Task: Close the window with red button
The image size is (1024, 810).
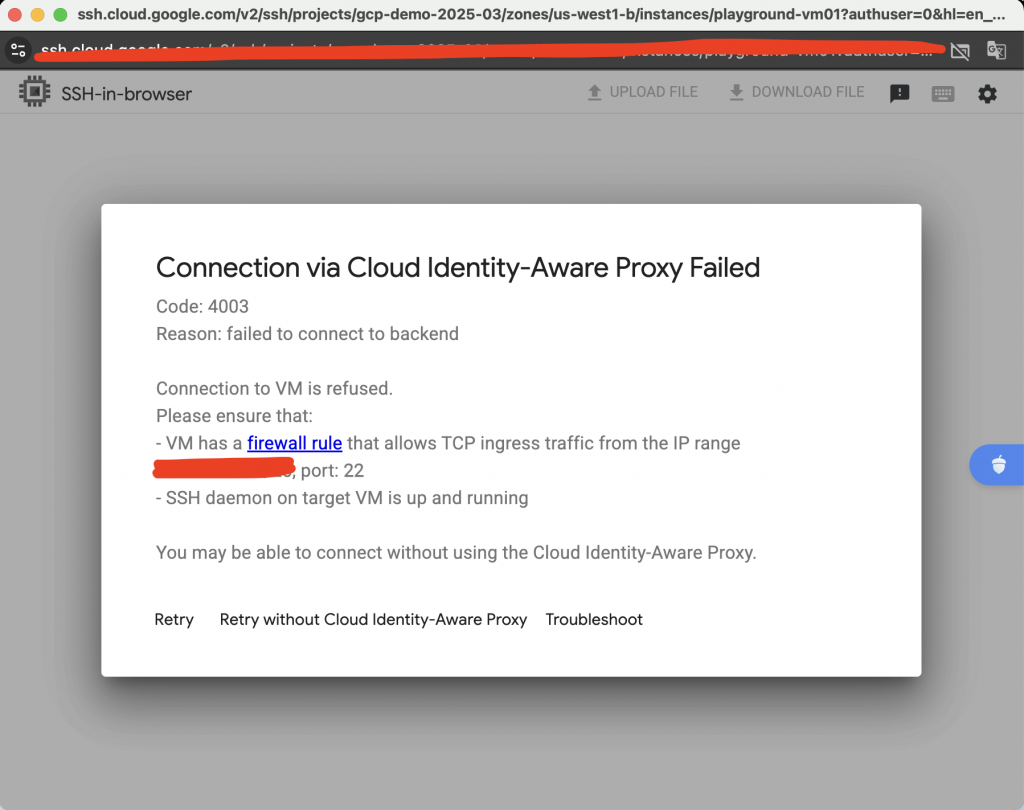Action: (15, 15)
